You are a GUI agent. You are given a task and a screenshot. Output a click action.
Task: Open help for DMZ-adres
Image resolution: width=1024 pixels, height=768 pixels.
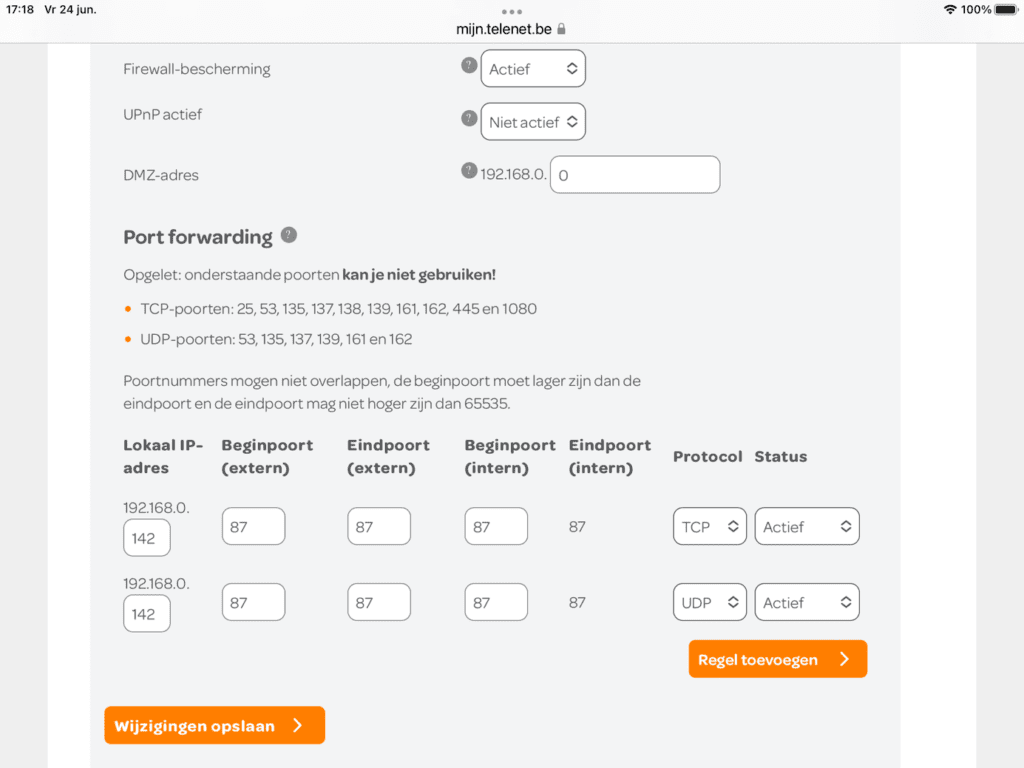click(469, 170)
